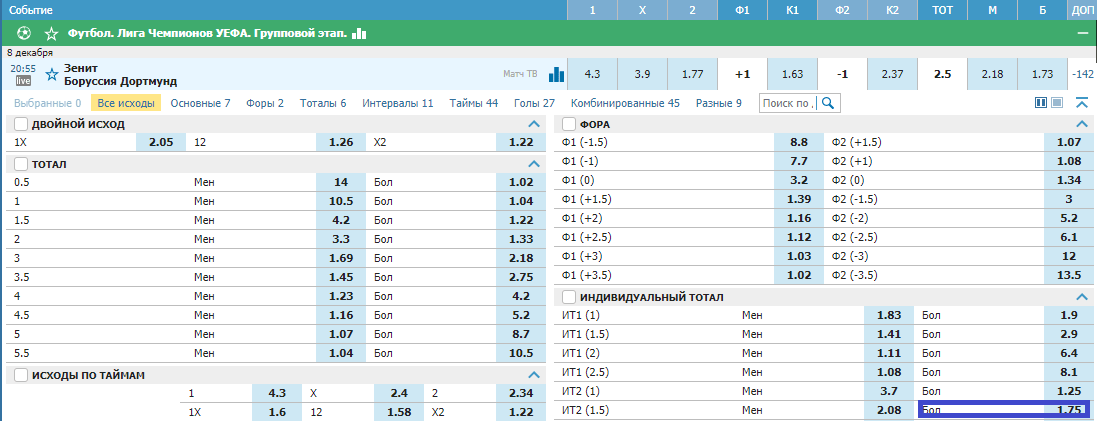
Task: Open match statistics bar chart icon
Action: point(556,74)
